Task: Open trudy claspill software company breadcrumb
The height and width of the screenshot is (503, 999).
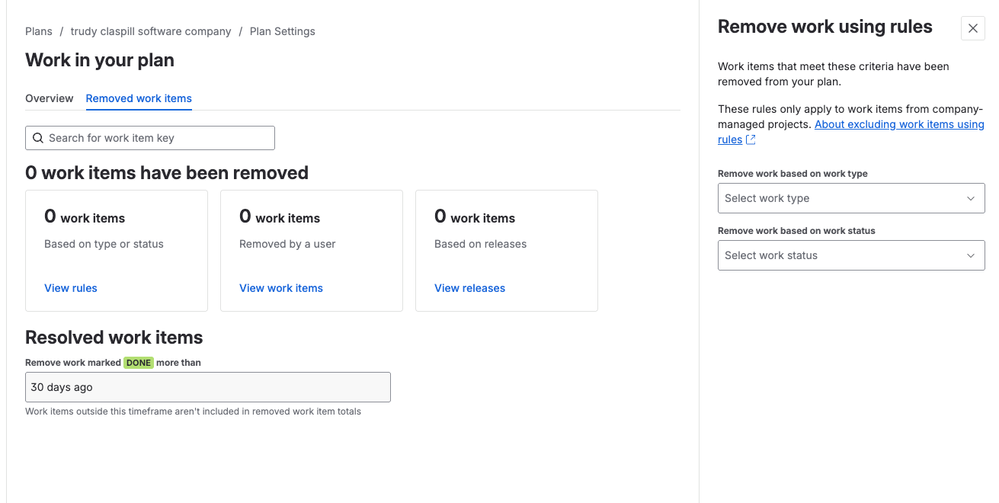Action: 150,31
